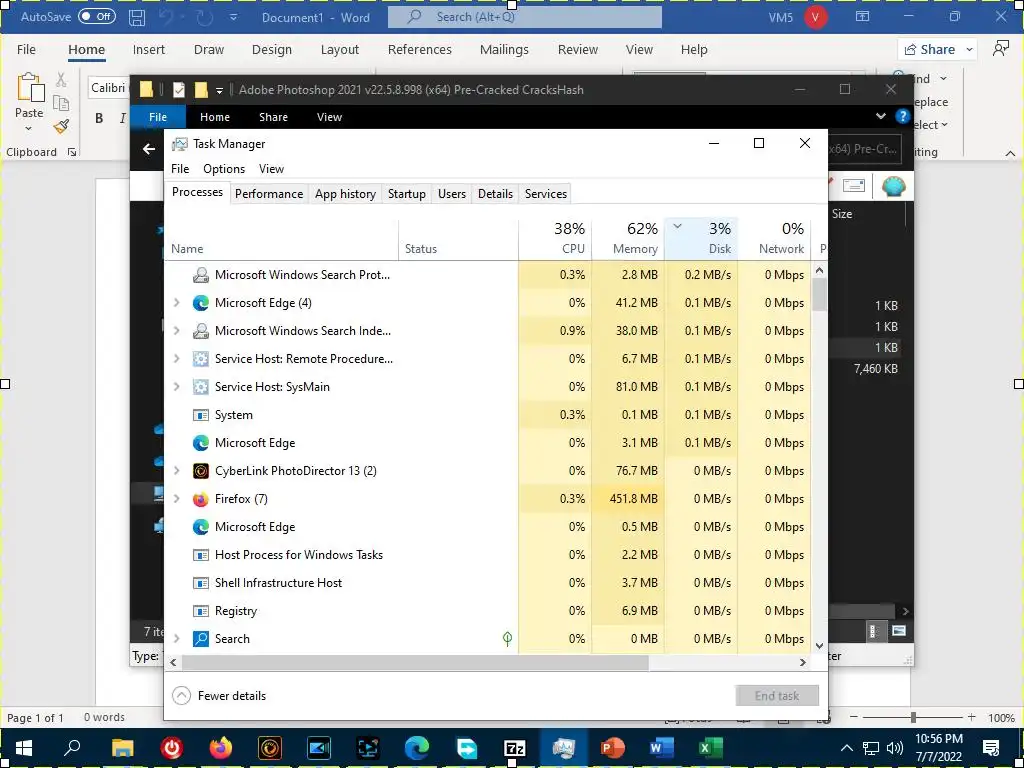Click taskbar search magnifier icon

coord(72,747)
